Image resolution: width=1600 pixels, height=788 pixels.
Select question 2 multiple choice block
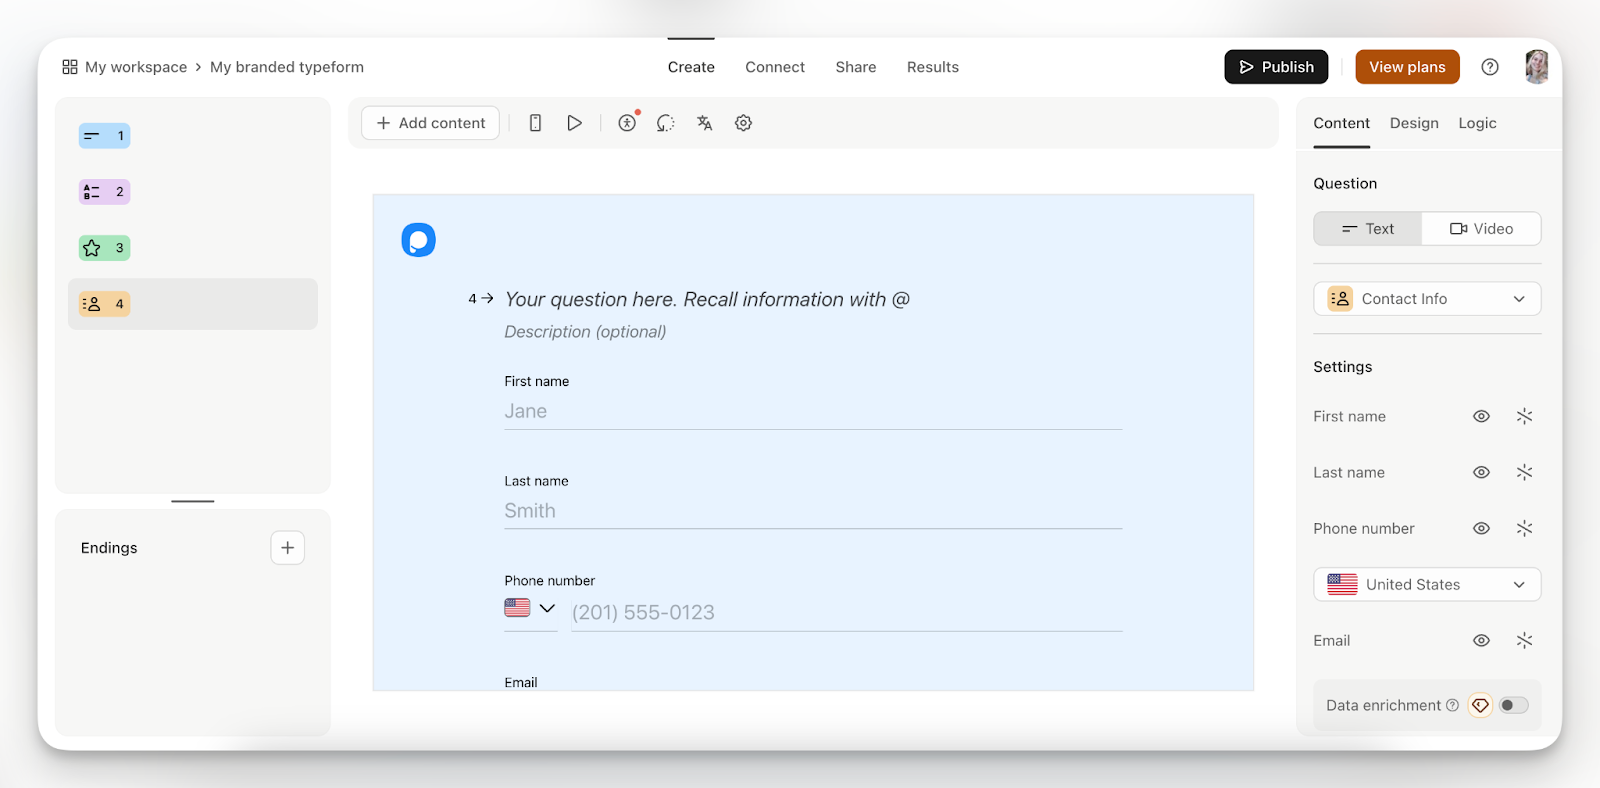click(x=105, y=192)
